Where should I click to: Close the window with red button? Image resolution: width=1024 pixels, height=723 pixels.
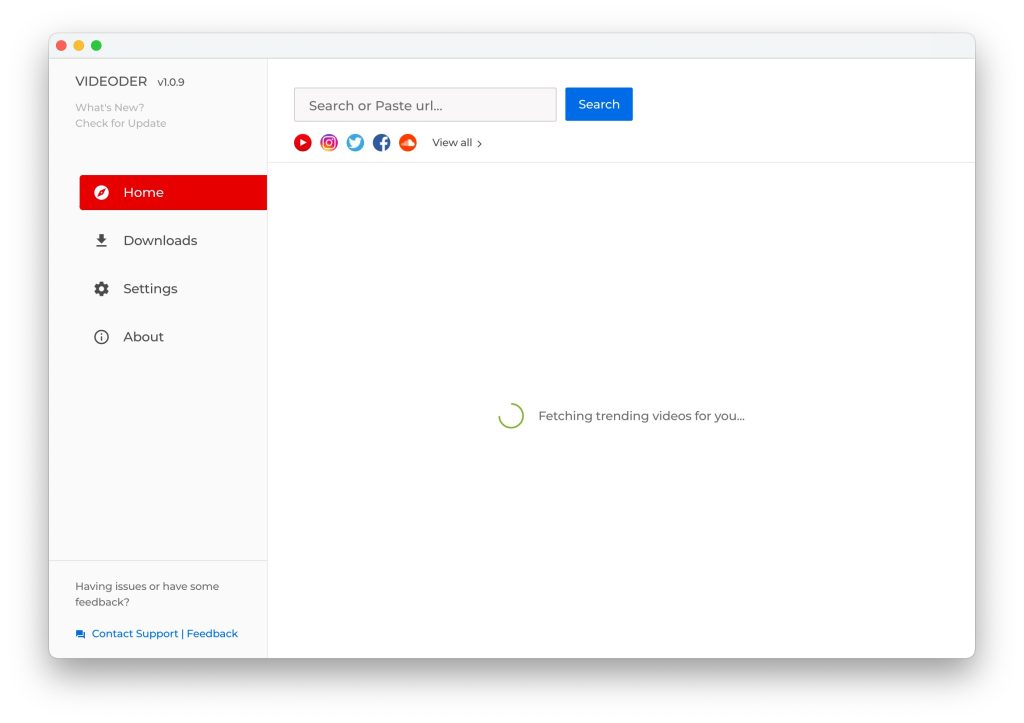61,45
